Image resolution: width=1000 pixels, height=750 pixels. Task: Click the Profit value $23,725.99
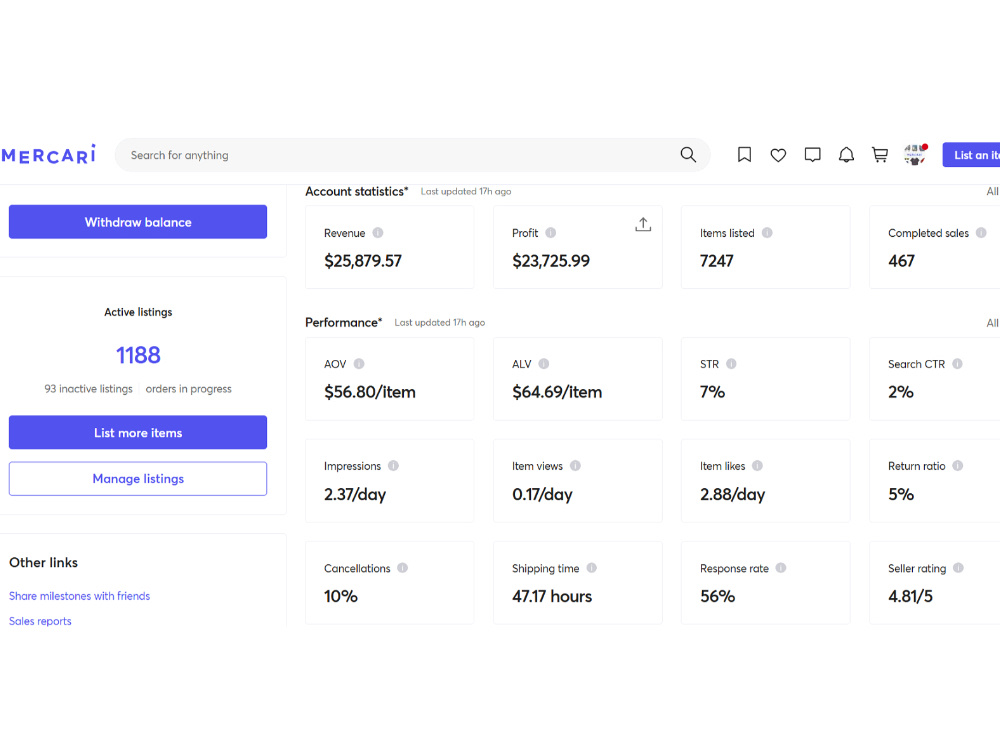(x=551, y=261)
